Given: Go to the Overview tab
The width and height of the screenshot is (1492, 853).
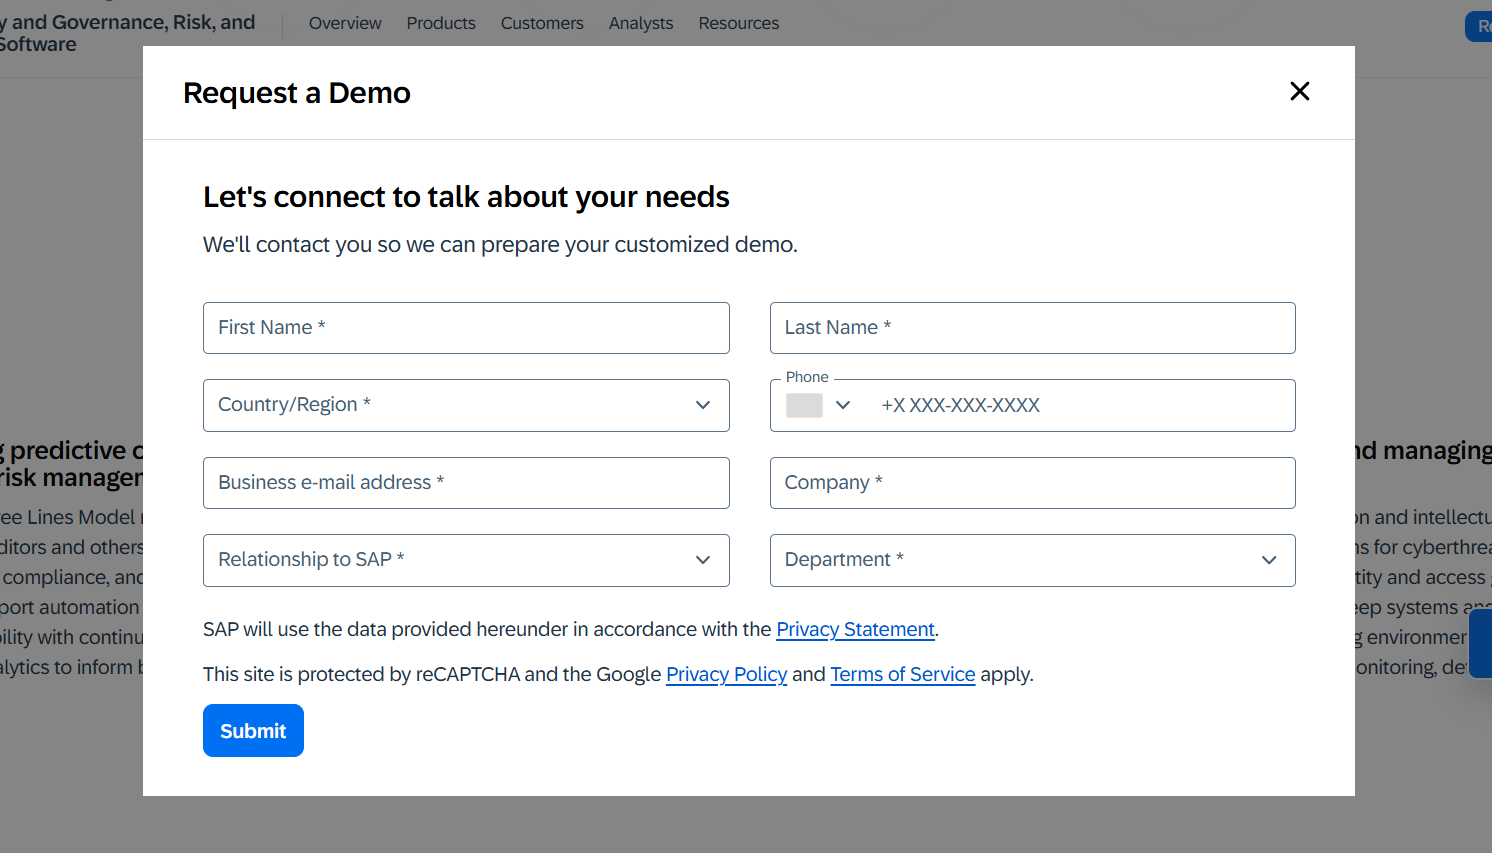Looking at the screenshot, I should [345, 23].
